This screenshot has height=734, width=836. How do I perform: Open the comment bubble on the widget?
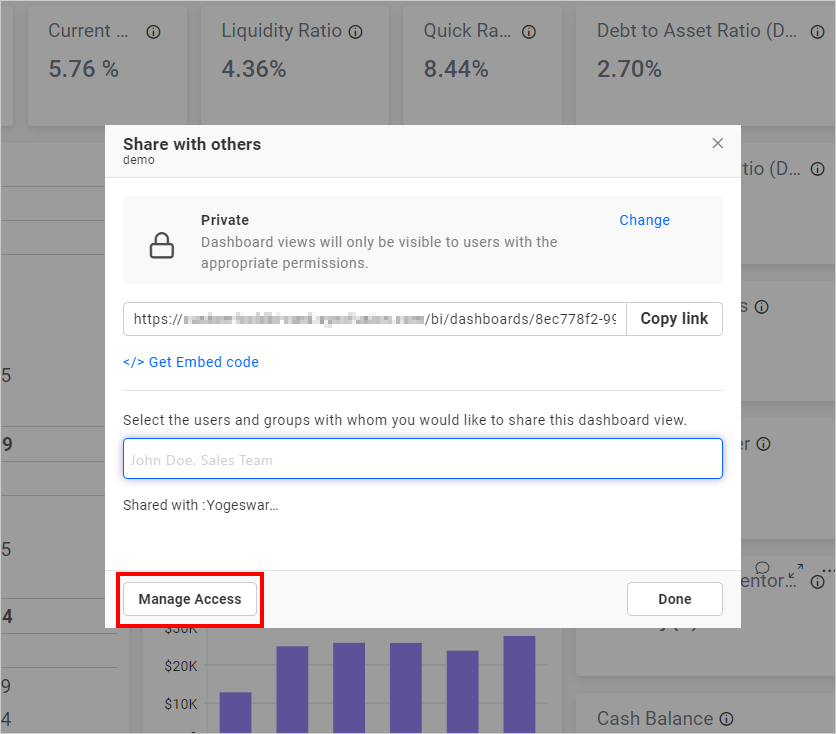762,567
